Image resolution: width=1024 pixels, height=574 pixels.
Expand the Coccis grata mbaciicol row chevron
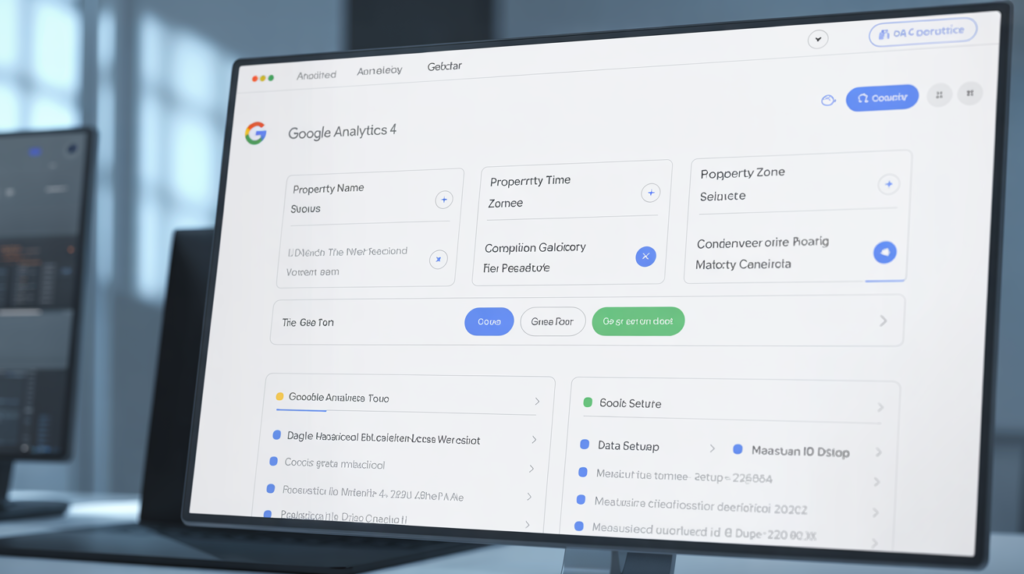coord(532,469)
